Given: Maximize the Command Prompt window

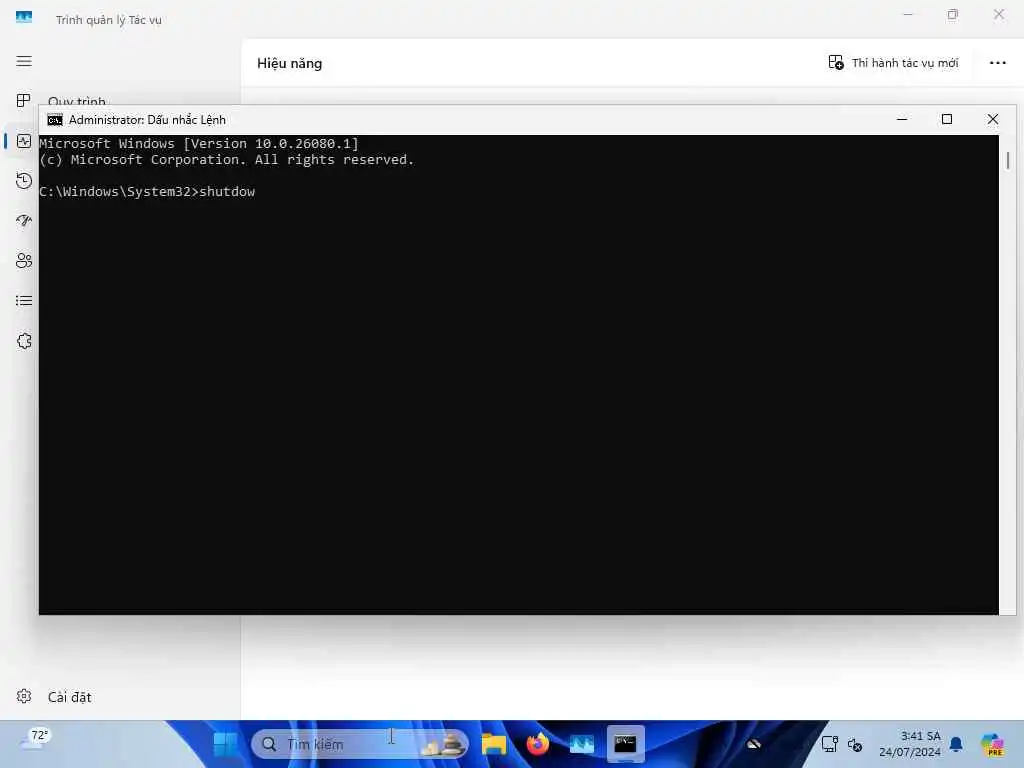Looking at the screenshot, I should [947, 120].
